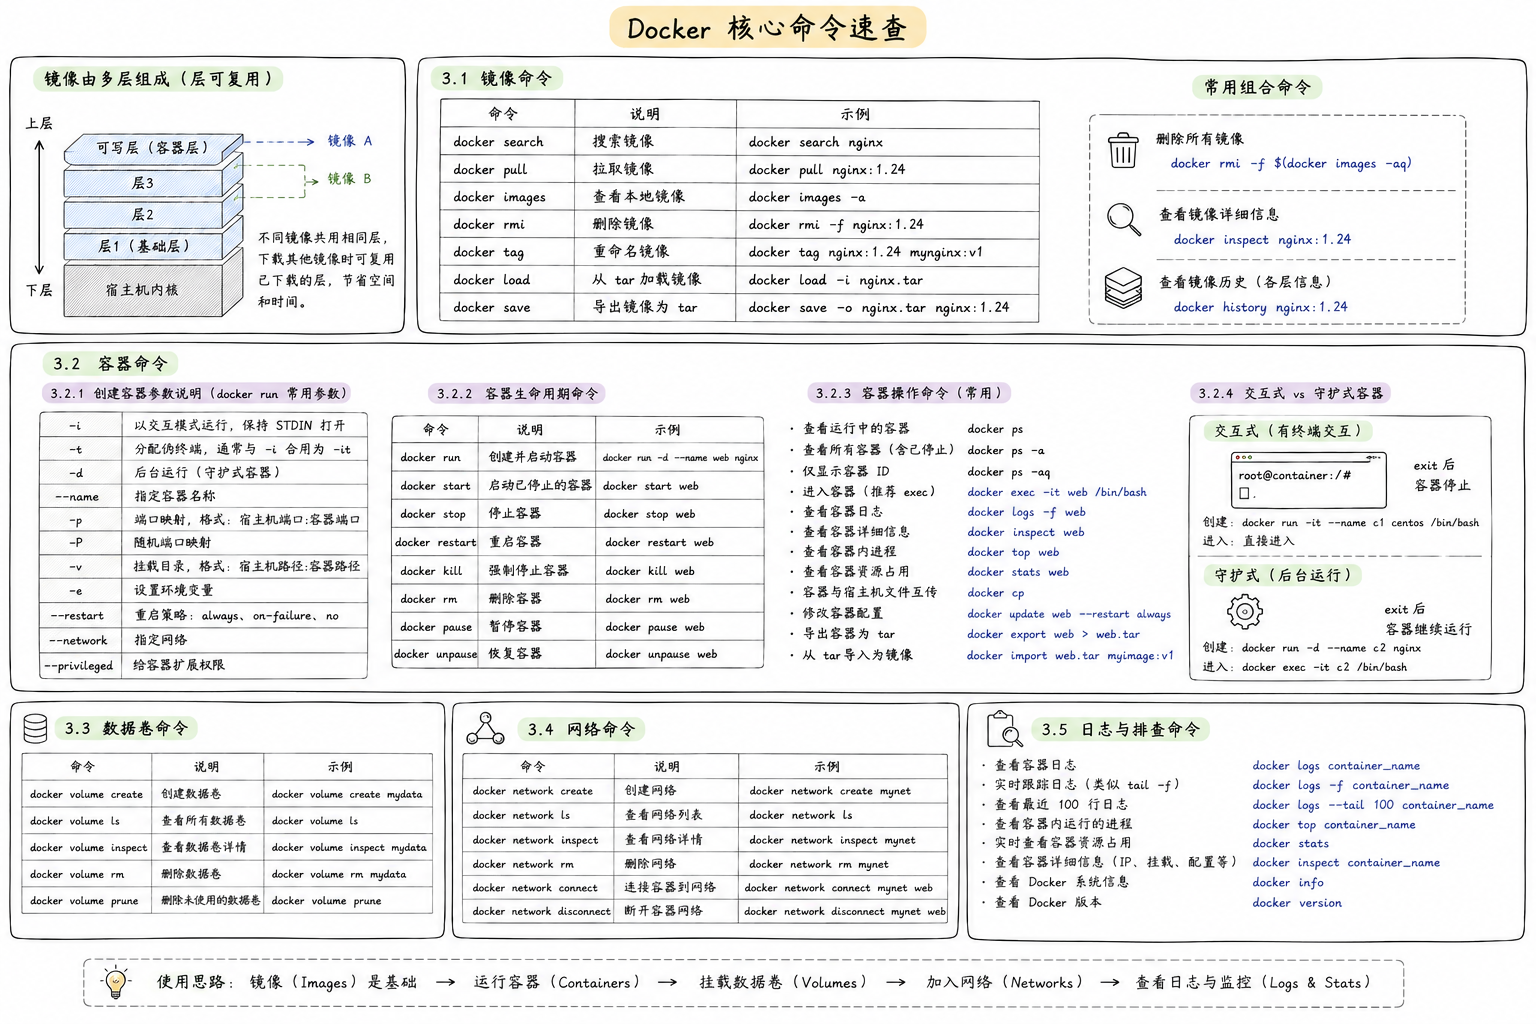Click the clipboard search icon next to 日志与排查命令
This screenshot has height=1024, width=1536.
(x=1004, y=729)
